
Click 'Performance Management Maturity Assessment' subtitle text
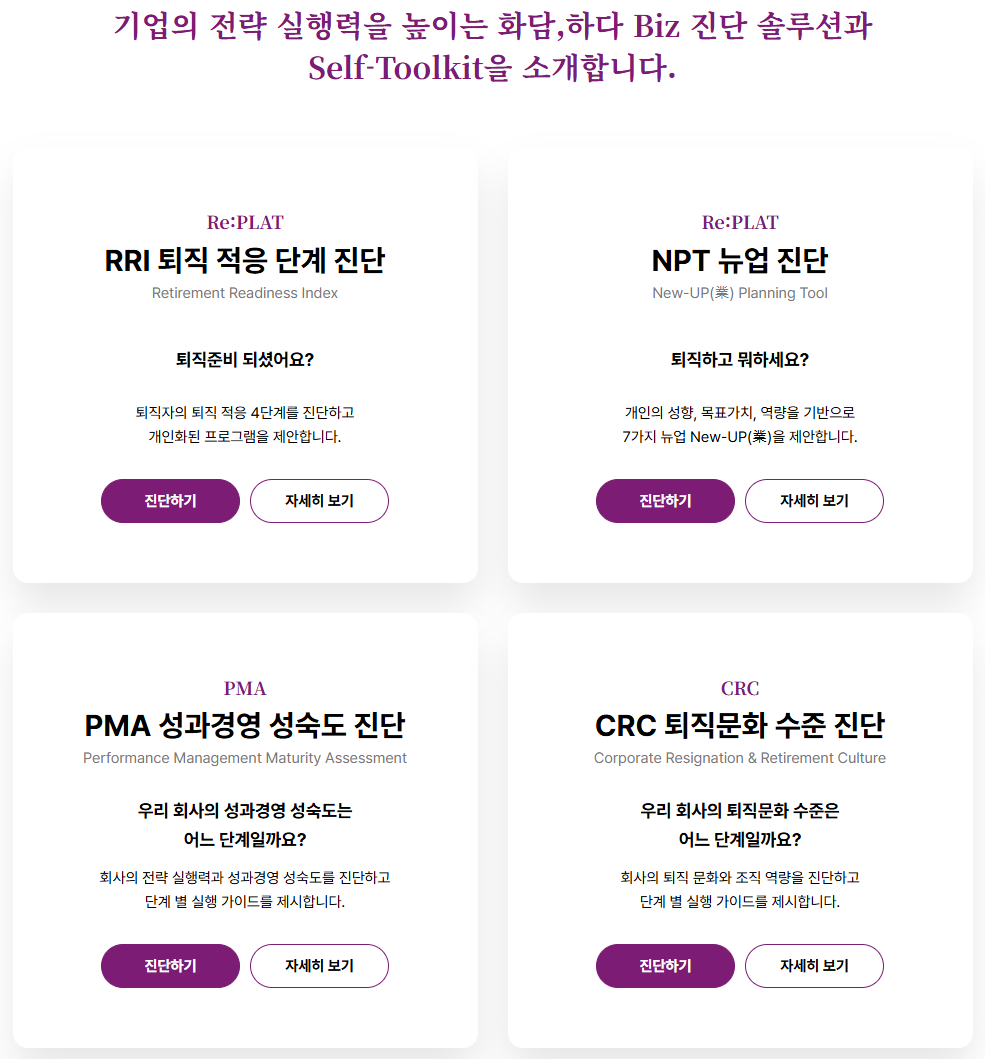point(245,758)
